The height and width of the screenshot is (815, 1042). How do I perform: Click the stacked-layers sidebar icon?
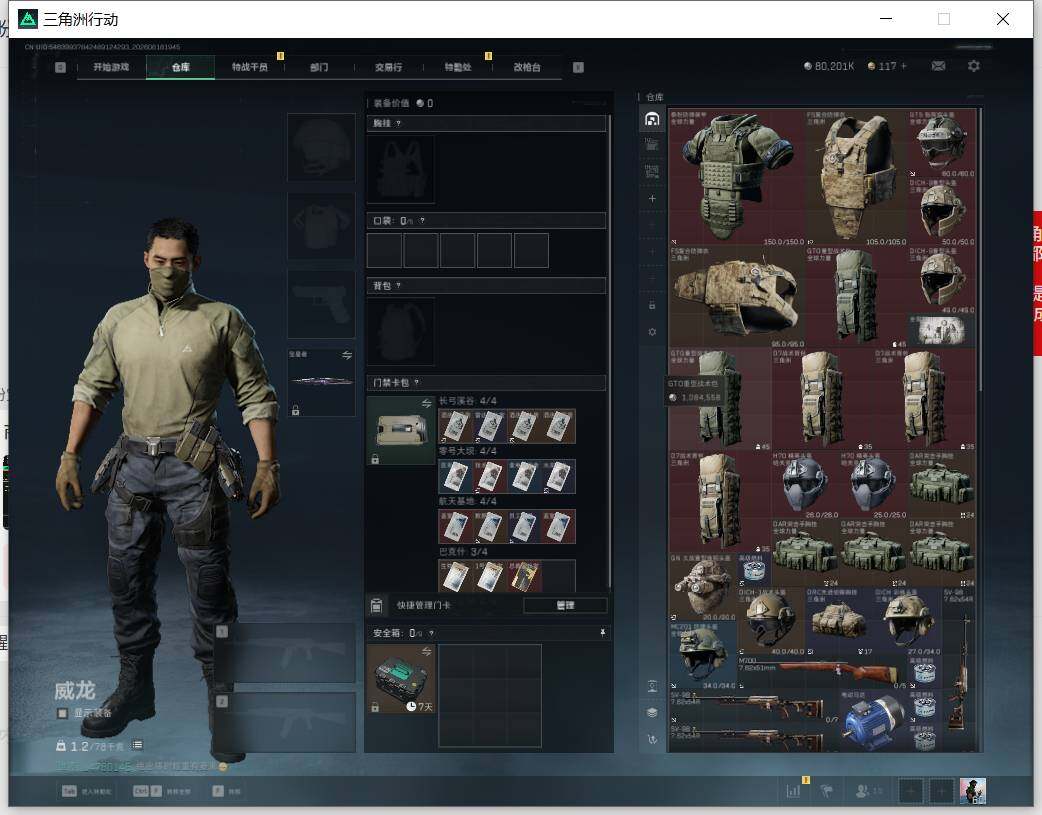[x=652, y=713]
